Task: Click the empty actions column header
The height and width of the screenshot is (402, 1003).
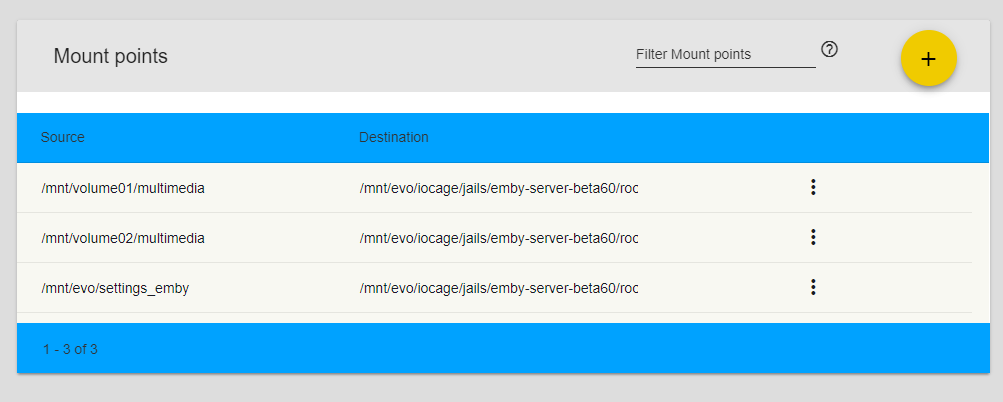Action: coord(813,137)
